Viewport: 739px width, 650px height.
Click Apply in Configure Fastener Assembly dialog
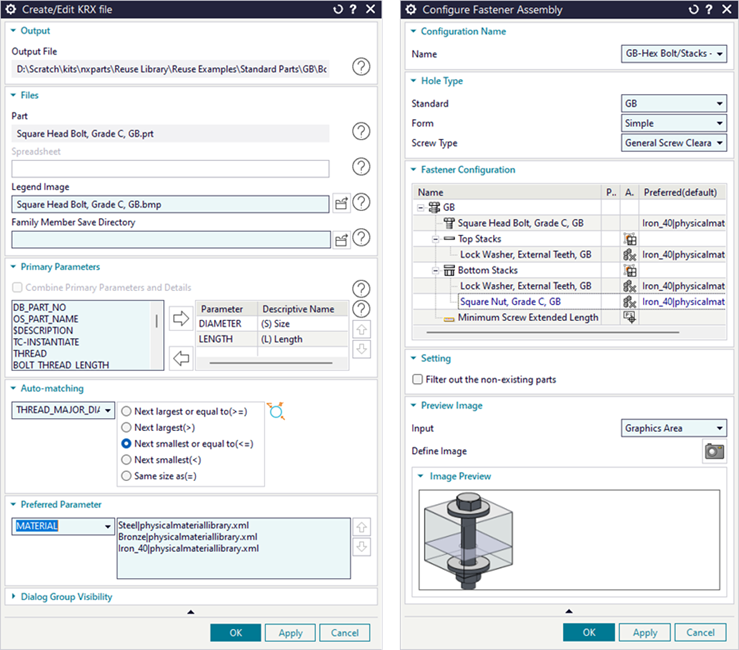645,633
